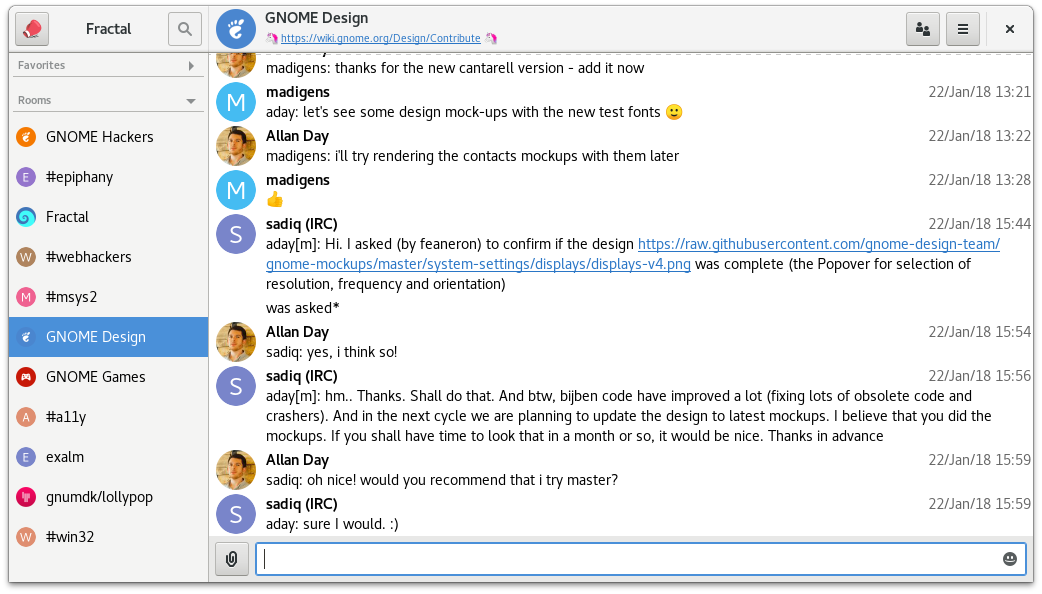Click madigens avatar beside thumbs-up message
Screen dimensions: 1042x594
pos(236,190)
